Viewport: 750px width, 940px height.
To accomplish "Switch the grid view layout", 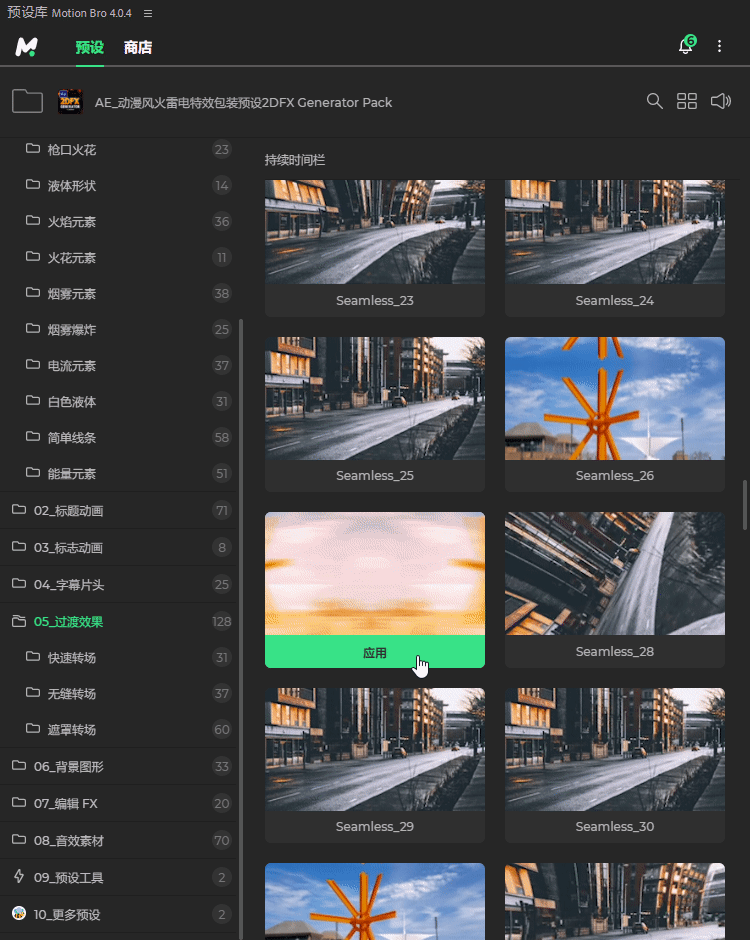I will (687, 101).
